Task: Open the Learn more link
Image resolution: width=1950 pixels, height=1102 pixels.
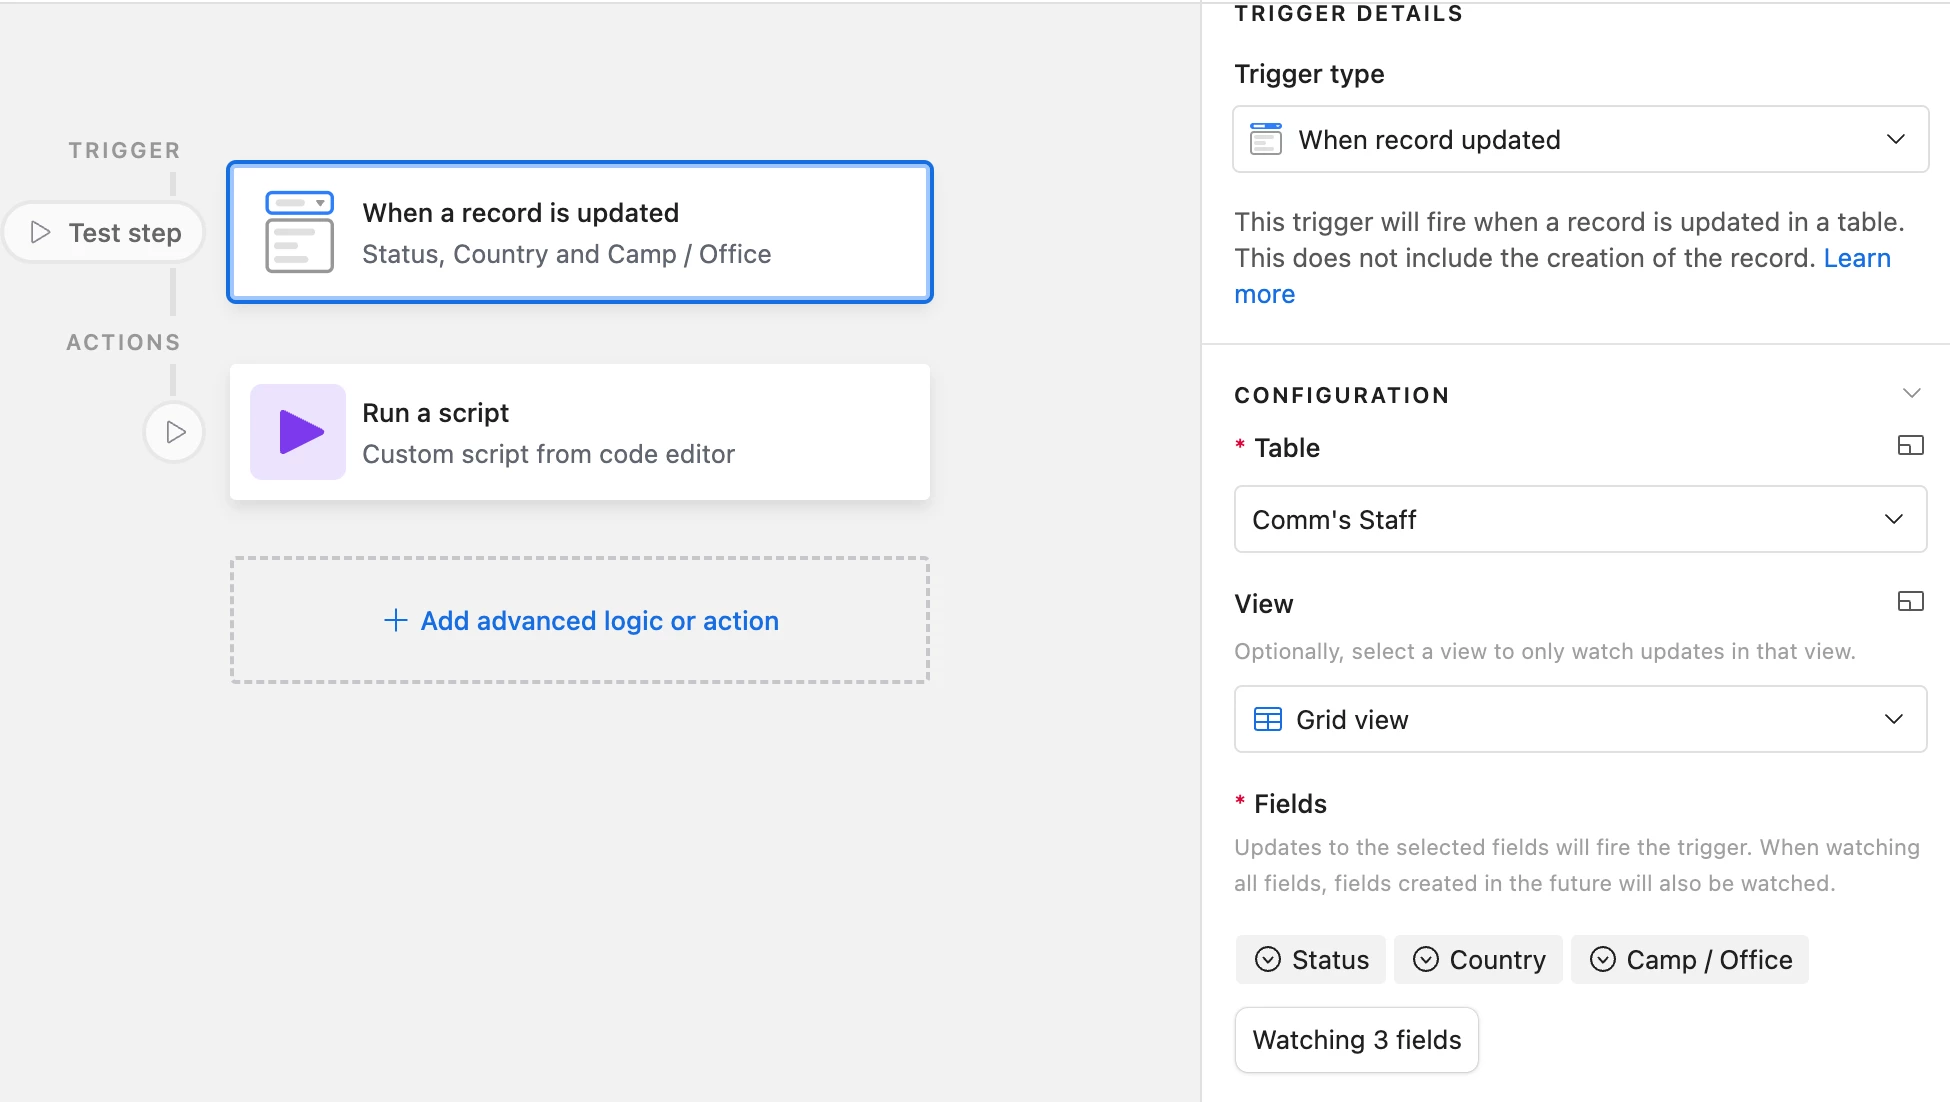Action: [1856, 258]
